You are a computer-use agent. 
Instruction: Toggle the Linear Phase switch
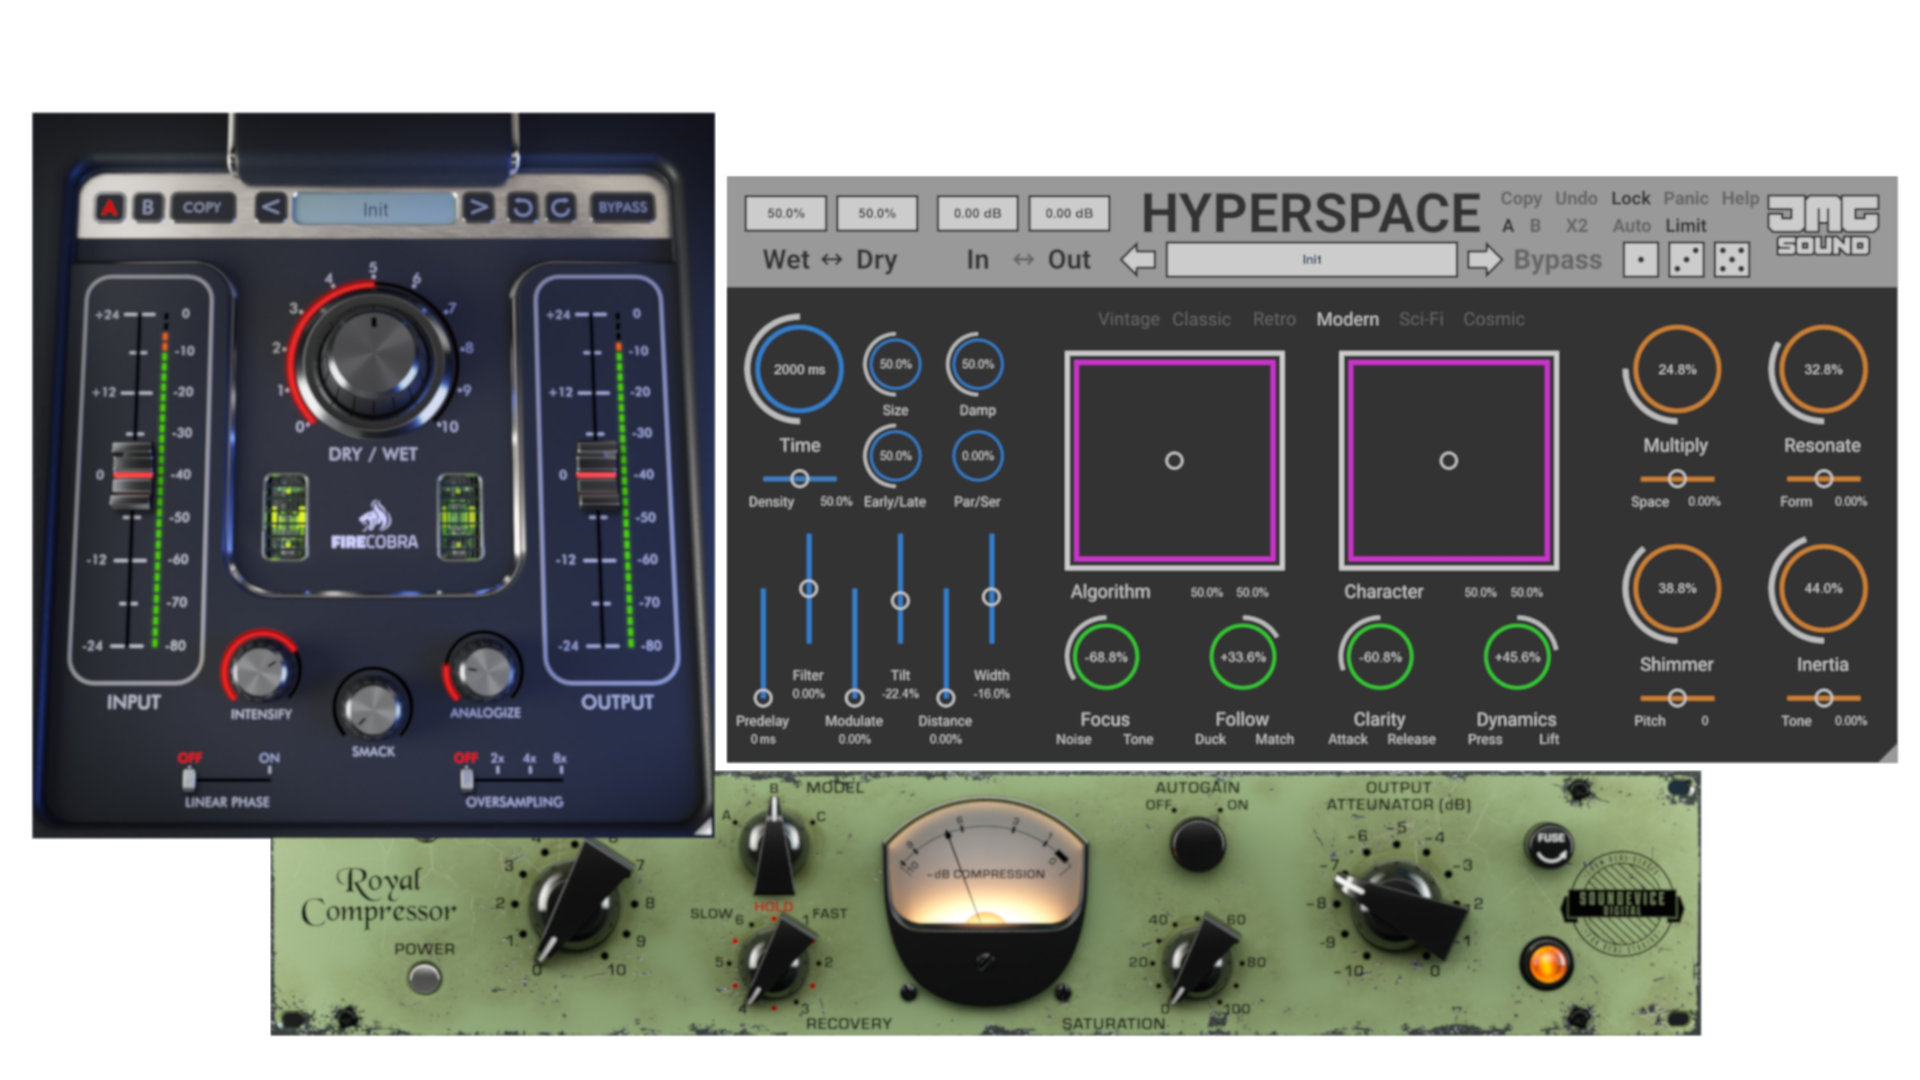click(x=189, y=778)
